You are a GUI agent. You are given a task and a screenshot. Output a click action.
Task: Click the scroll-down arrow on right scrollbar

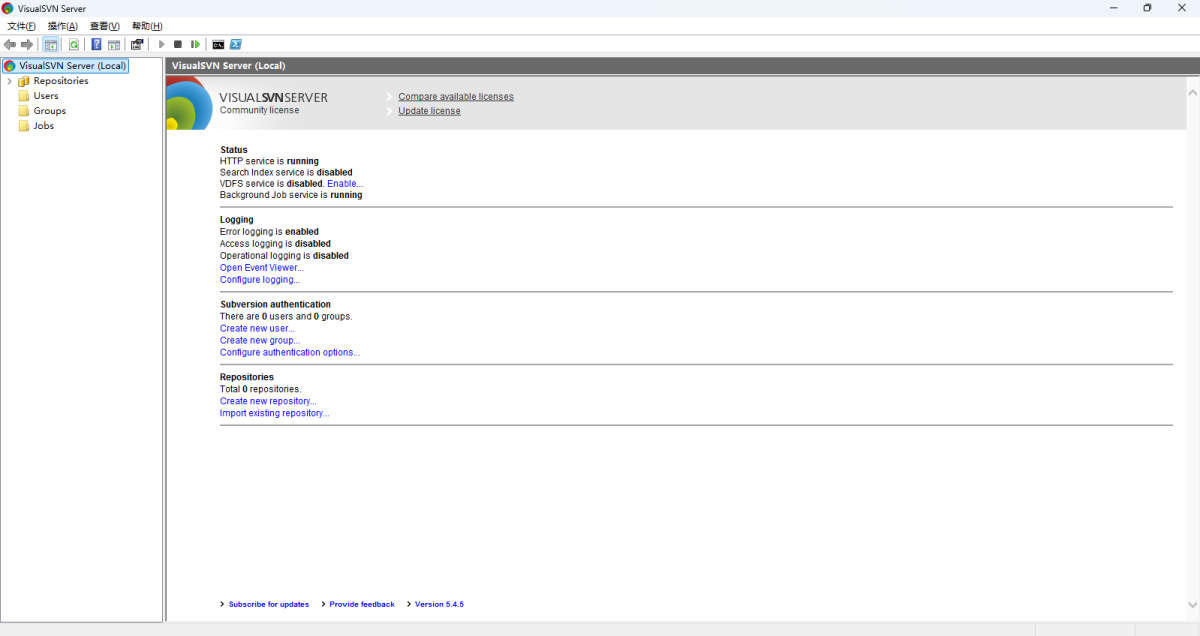pyautogui.click(x=1192, y=605)
